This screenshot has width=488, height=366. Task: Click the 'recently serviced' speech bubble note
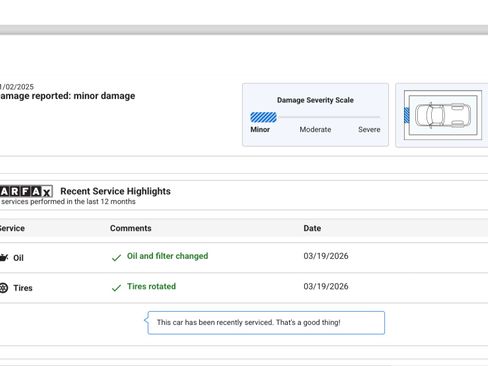pos(266,323)
